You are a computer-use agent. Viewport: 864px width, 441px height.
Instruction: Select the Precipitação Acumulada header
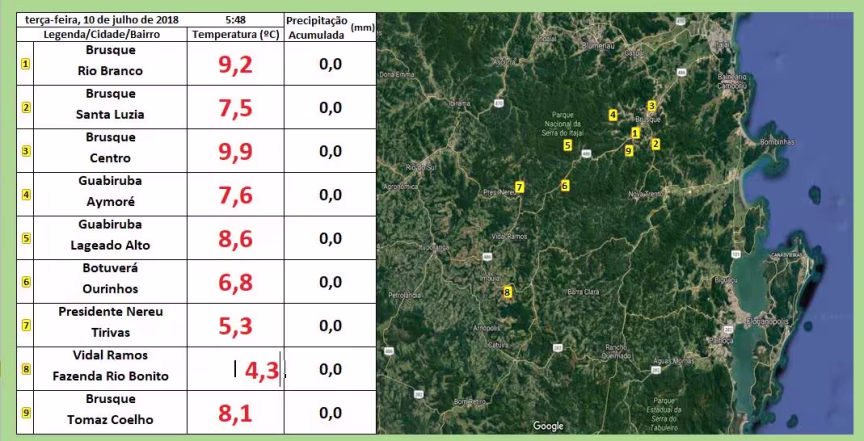(x=316, y=27)
